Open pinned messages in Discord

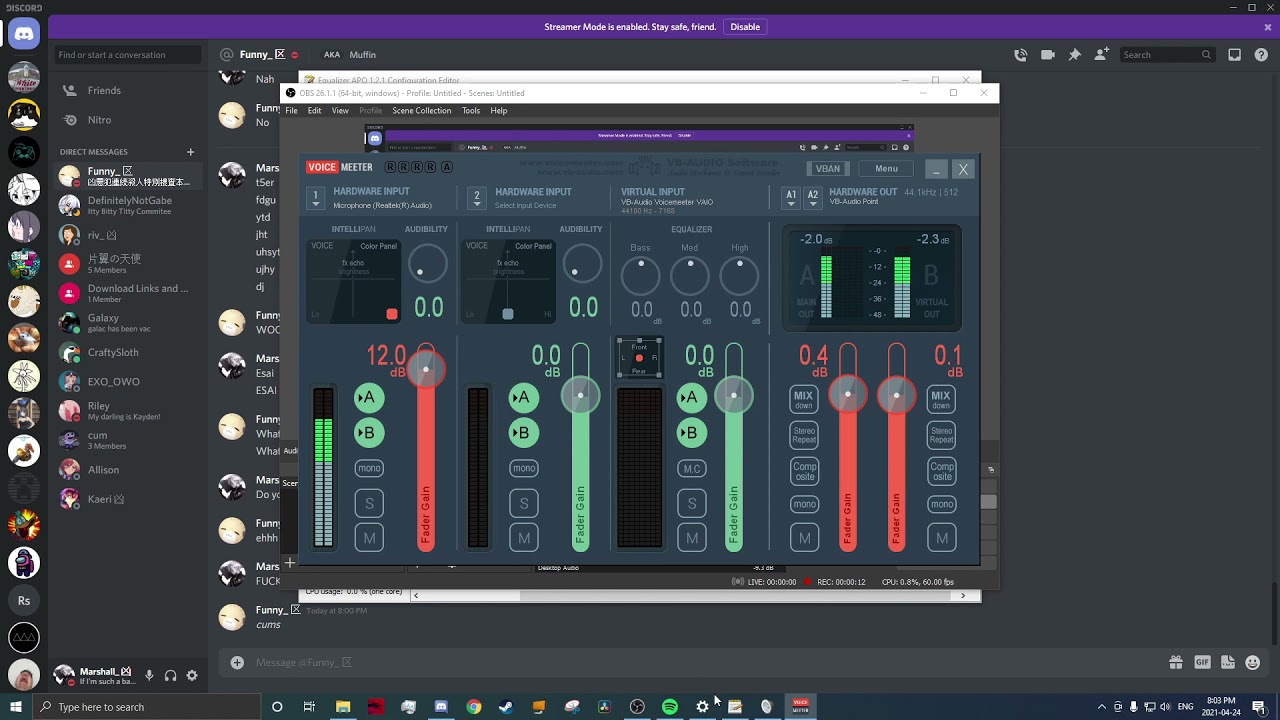coord(1074,55)
